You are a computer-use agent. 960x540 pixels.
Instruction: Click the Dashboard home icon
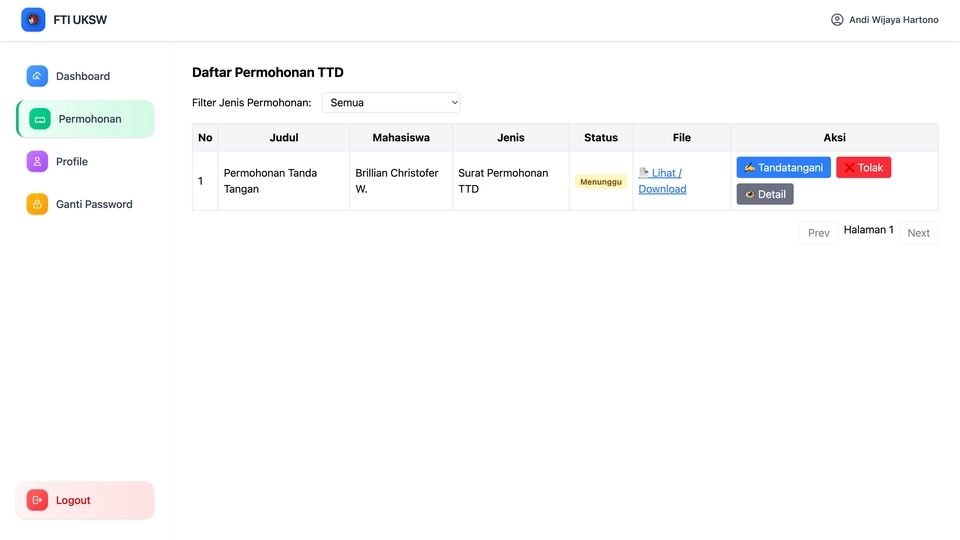point(37,76)
